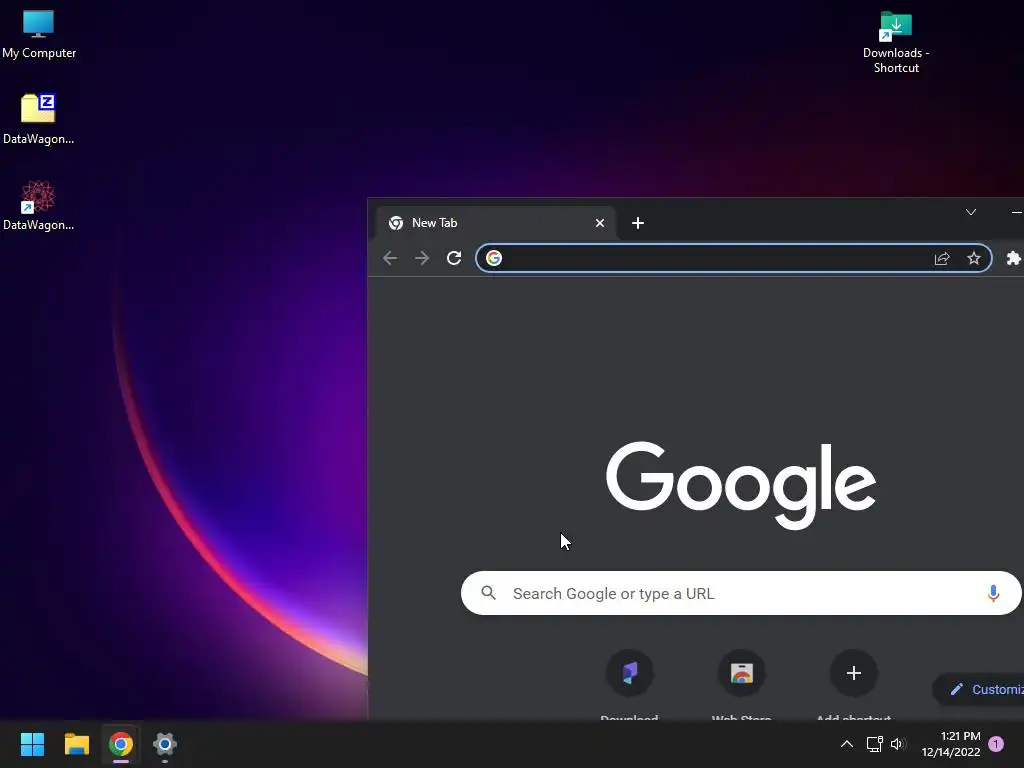Open network icon in system tray
The height and width of the screenshot is (768, 1024).
pos(874,744)
